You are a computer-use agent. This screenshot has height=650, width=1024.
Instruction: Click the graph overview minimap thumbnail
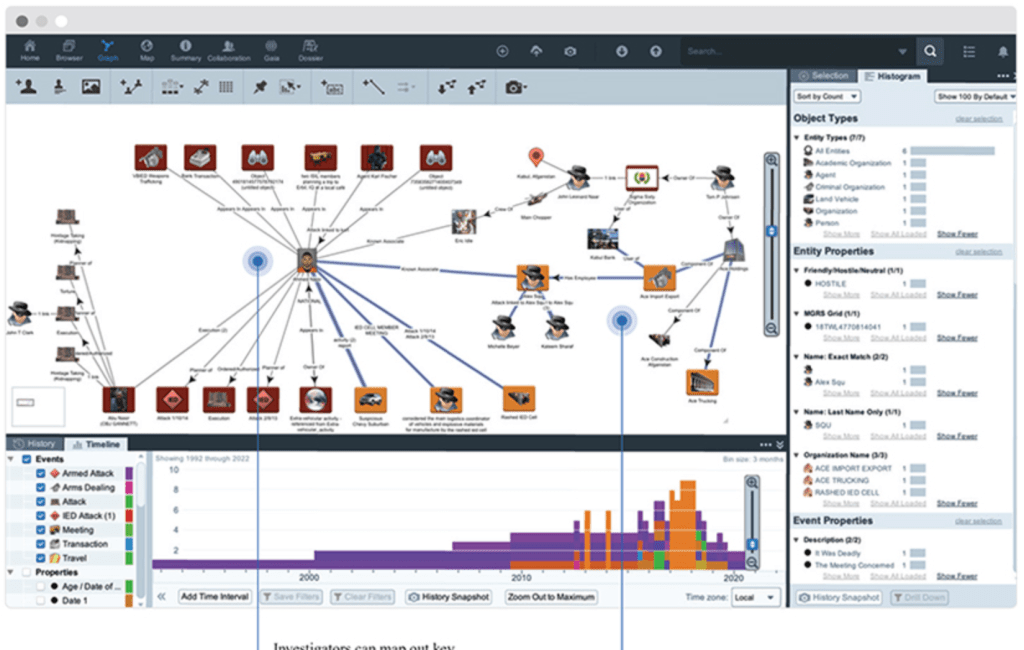coord(39,406)
